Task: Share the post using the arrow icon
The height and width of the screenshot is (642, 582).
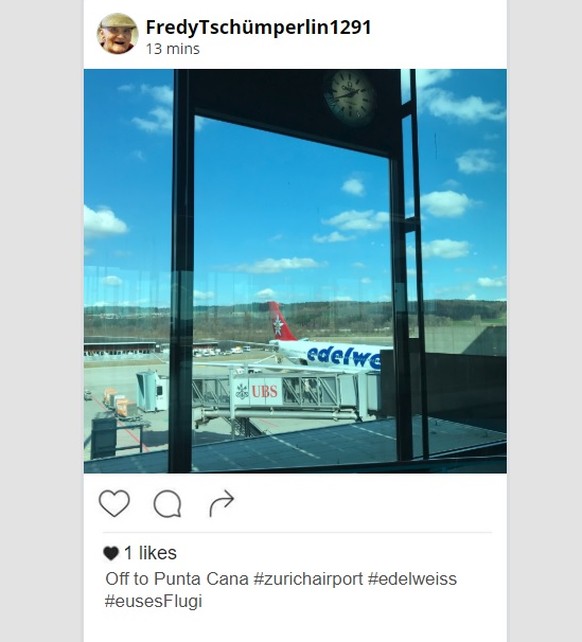Action: pos(222,503)
